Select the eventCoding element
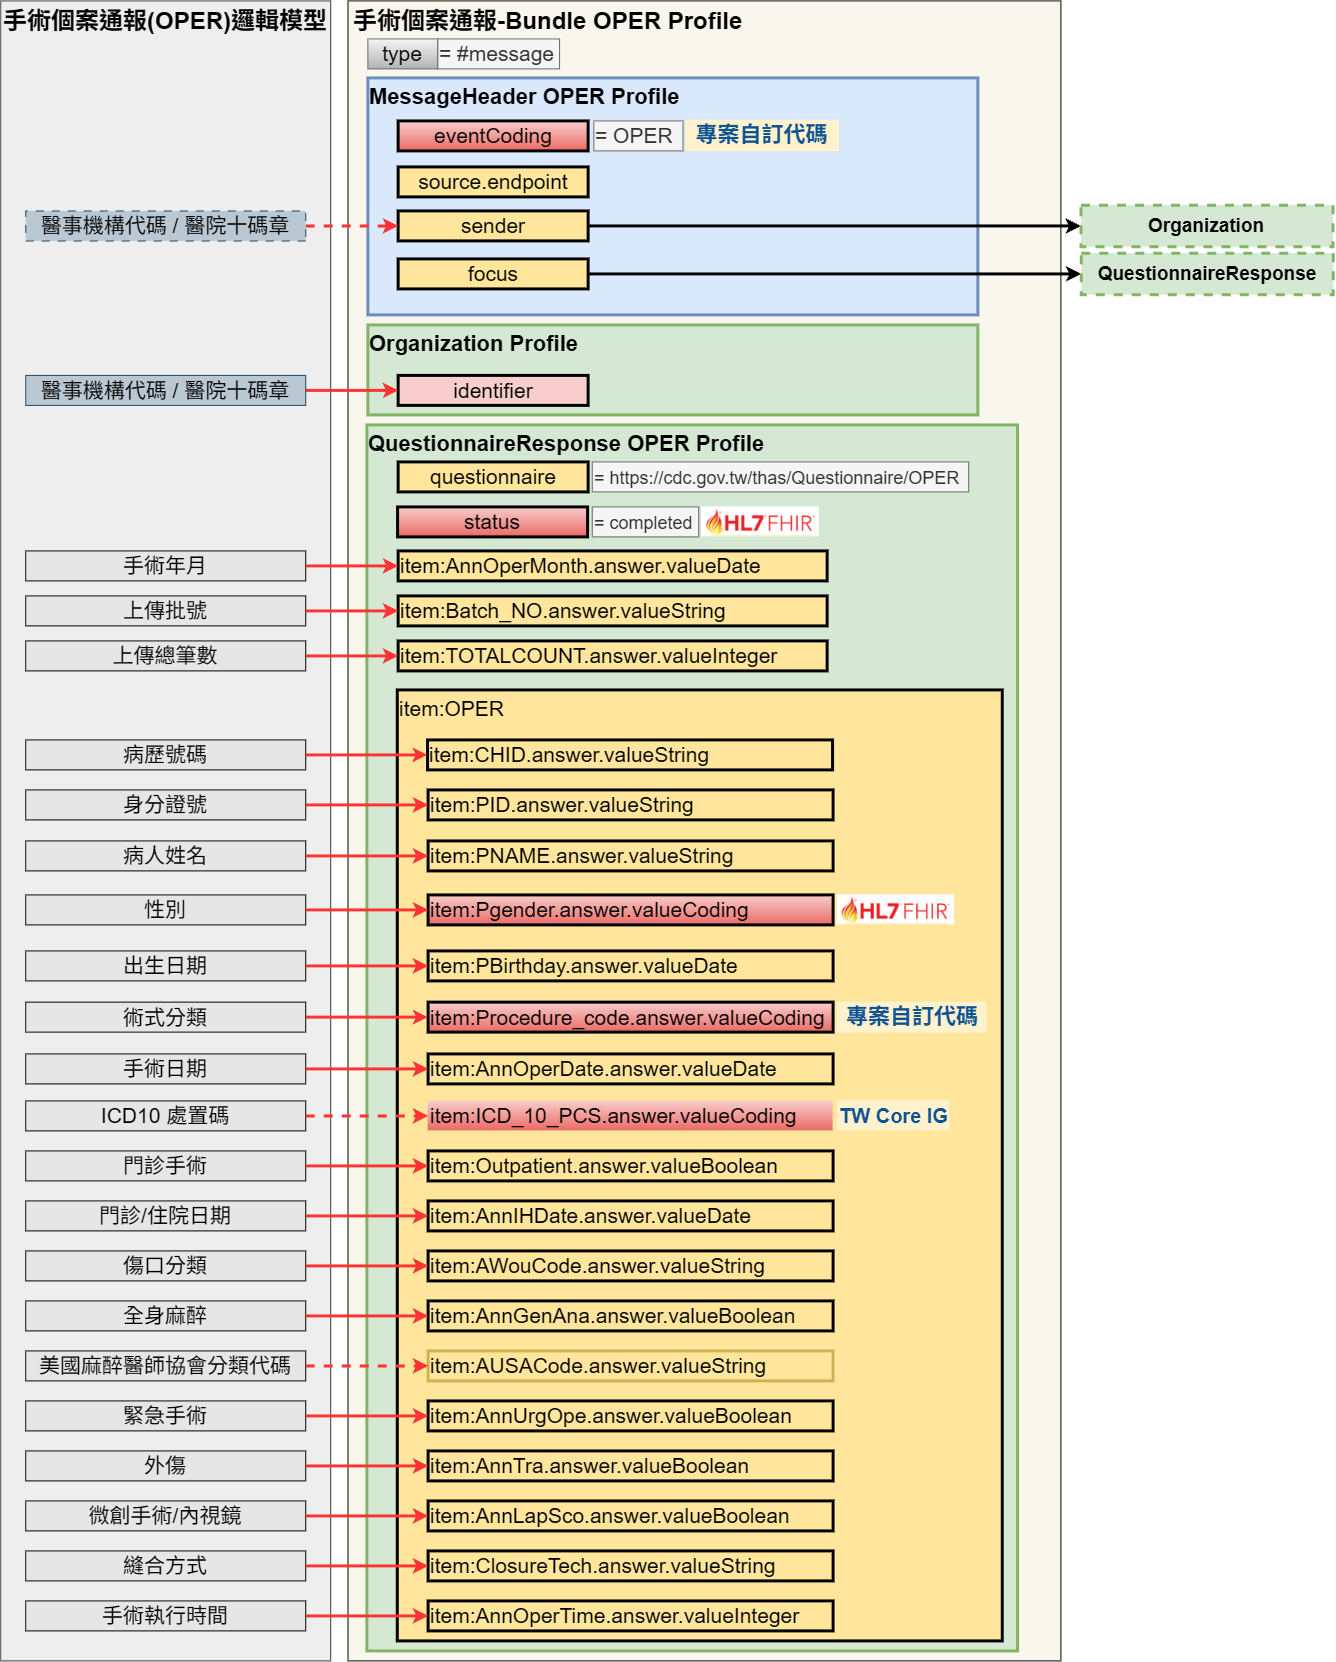 [493, 136]
